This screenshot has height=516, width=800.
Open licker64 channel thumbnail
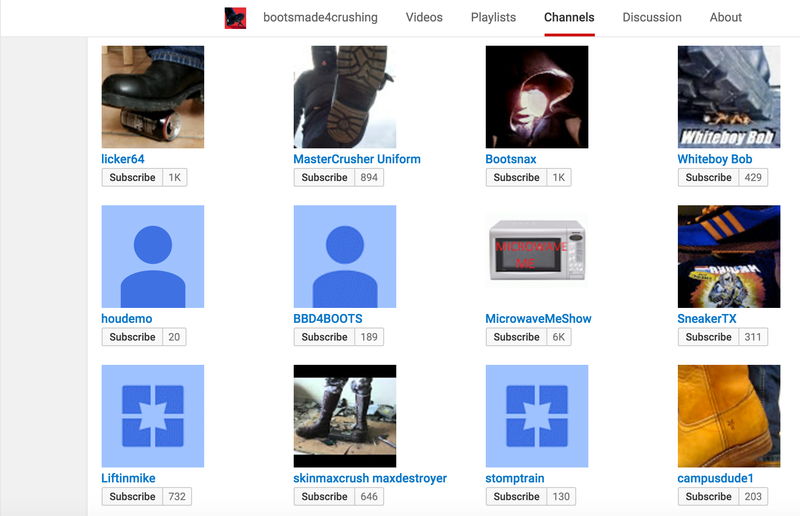click(153, 97)
